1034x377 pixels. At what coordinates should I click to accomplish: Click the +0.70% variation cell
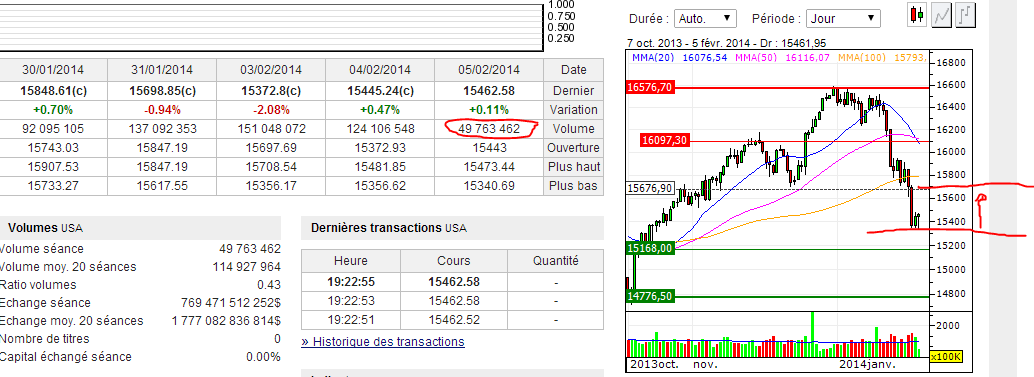[53, 110]
